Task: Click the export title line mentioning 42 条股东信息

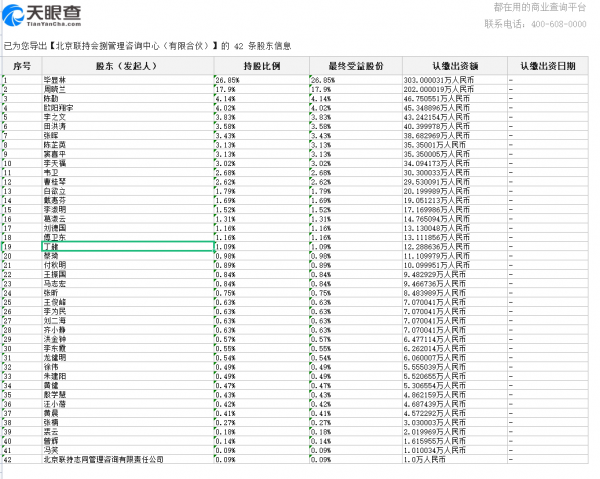Action: click(147, 46)
